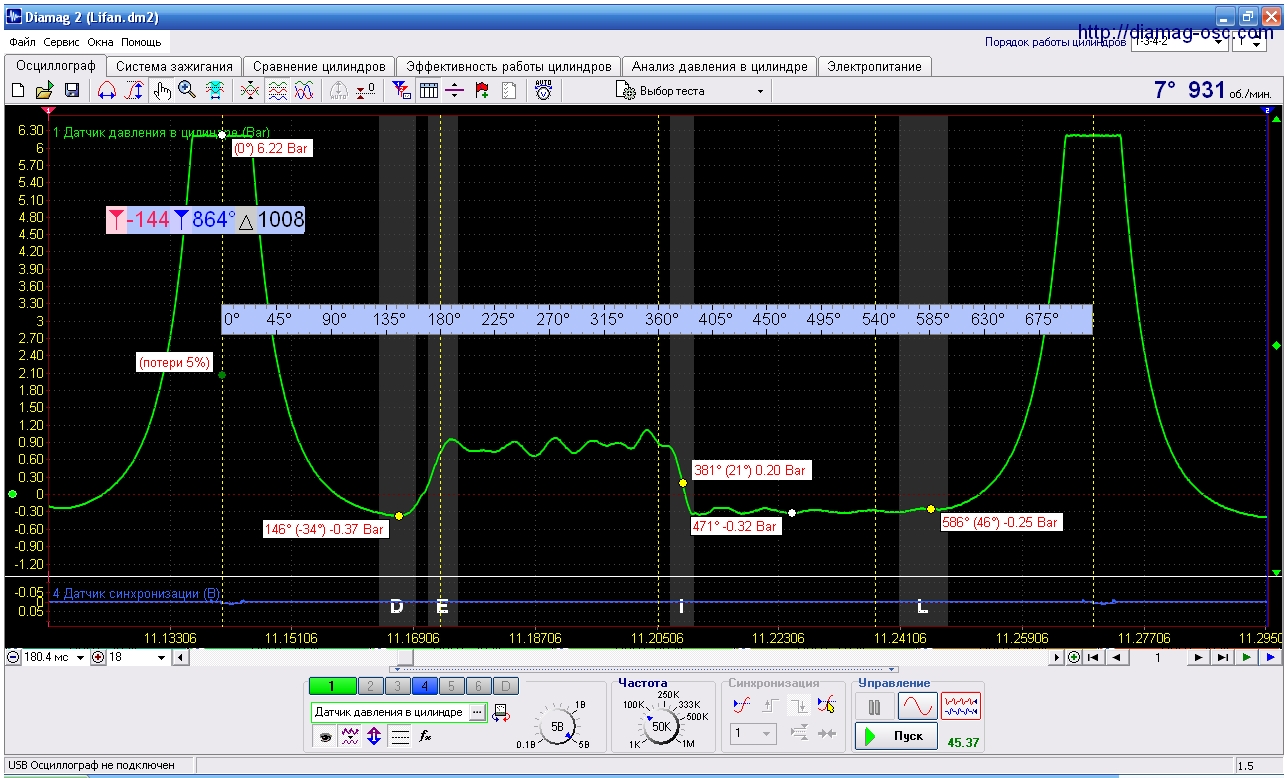Screen dimensions: 1288x778
Task: Switch to Электропитание tab
Action: 874,66
